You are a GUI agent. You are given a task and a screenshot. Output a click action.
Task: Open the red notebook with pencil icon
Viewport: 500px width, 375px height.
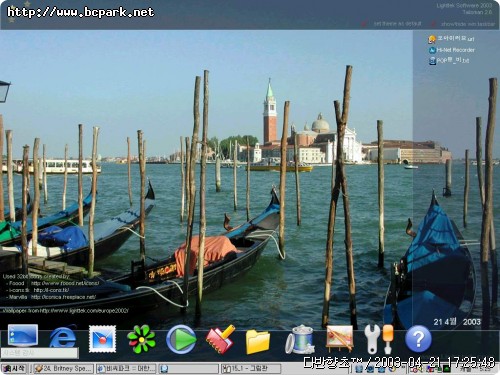[220, 339]
